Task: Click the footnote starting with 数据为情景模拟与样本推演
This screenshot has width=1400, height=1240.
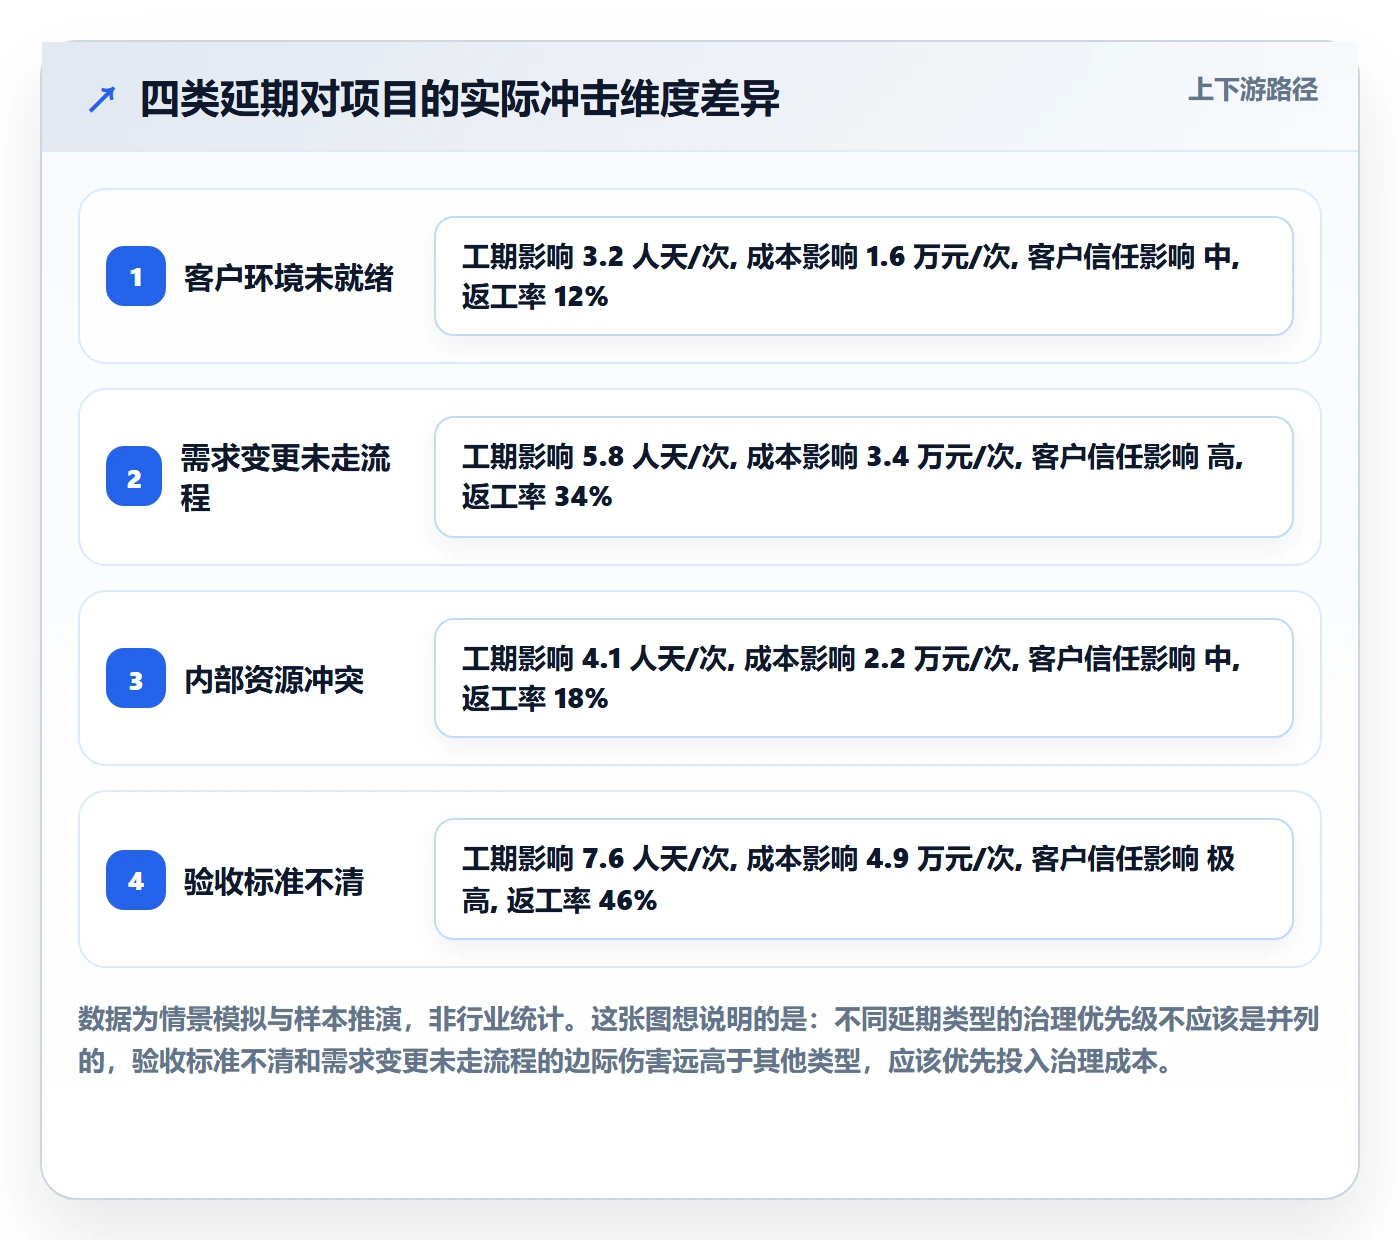Action: pyautogui.click(x=699, y=1040)
